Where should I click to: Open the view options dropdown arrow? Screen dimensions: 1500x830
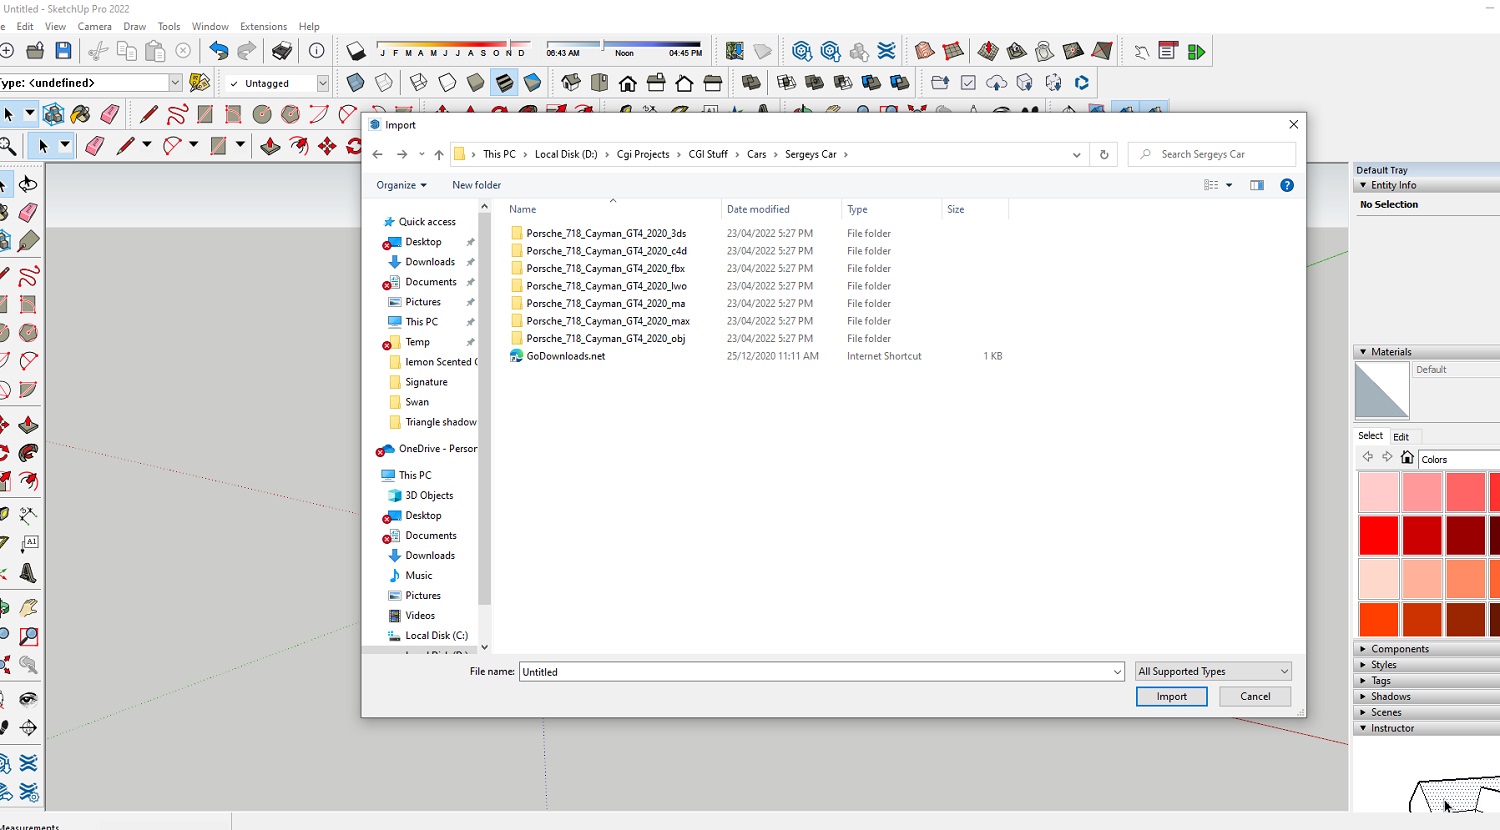(1229, 185)
